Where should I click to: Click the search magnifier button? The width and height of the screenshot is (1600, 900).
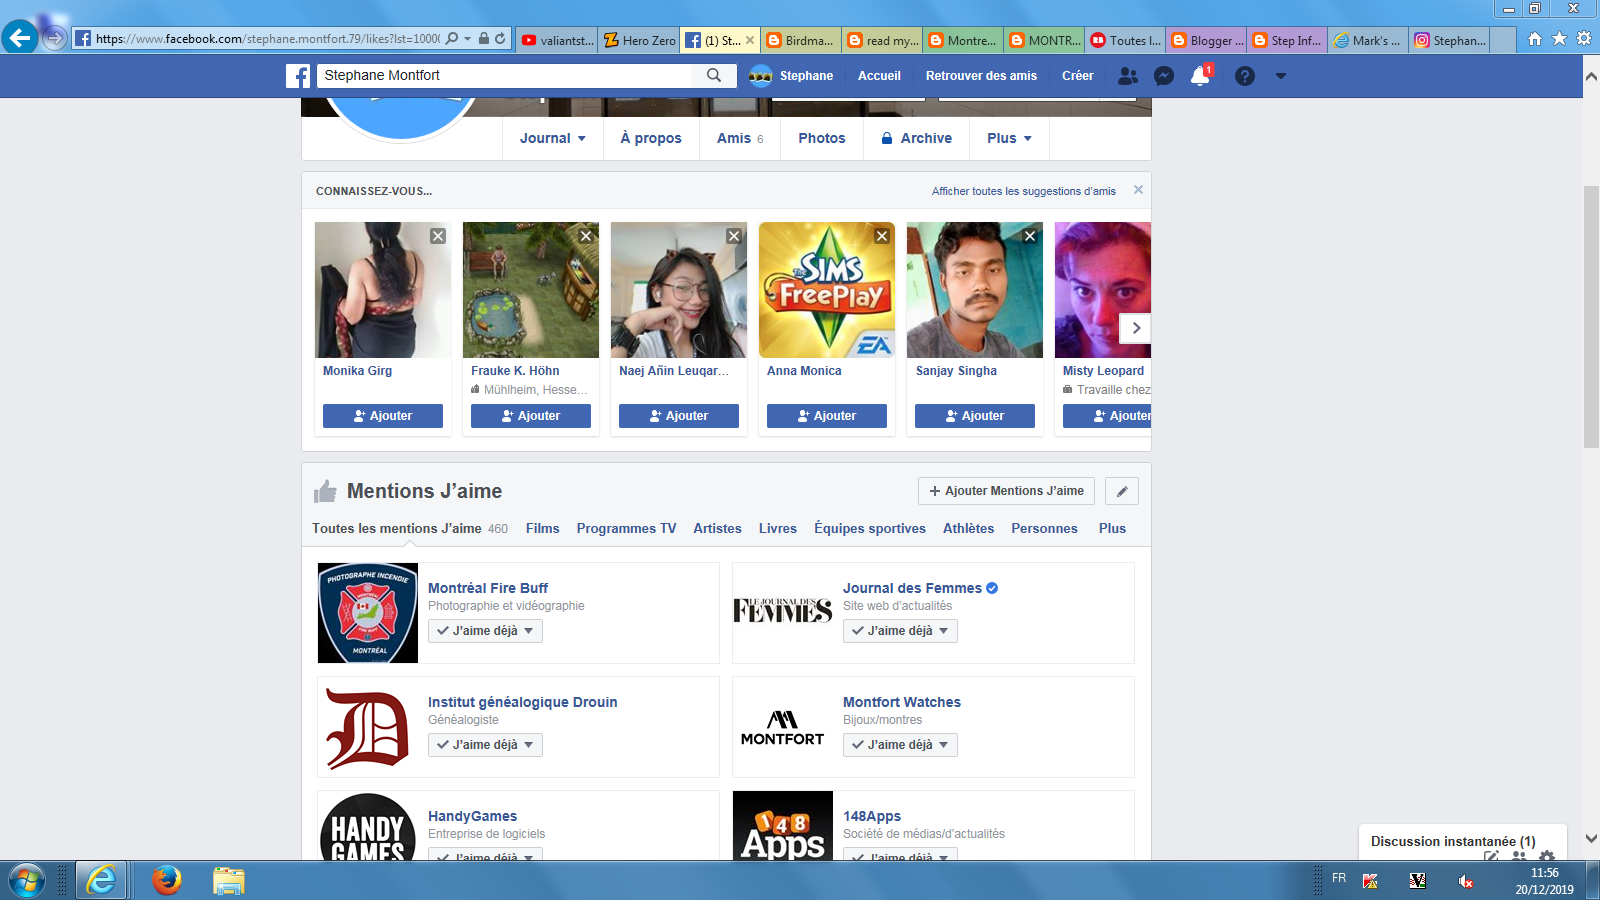pyautogui.click(x=714, y=75)
